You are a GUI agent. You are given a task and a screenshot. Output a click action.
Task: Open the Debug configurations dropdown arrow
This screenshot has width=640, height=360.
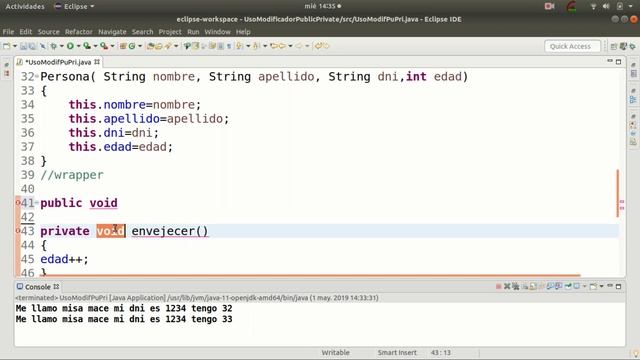point(62,46)
